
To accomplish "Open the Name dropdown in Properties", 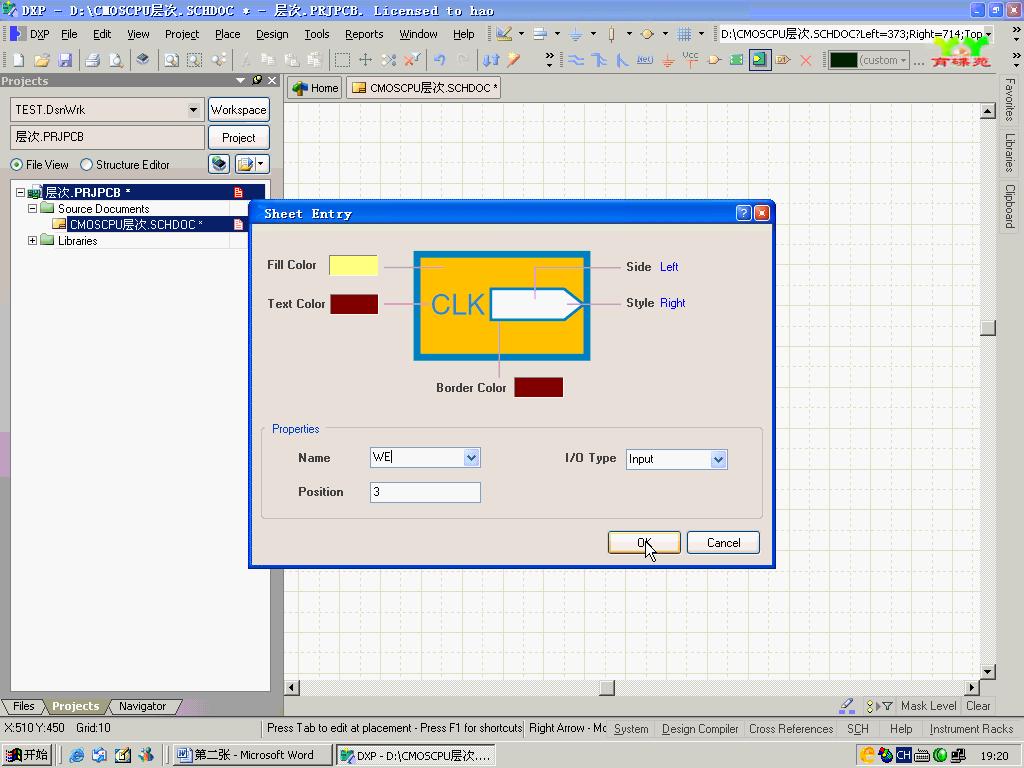I will [x=472, y=458].
